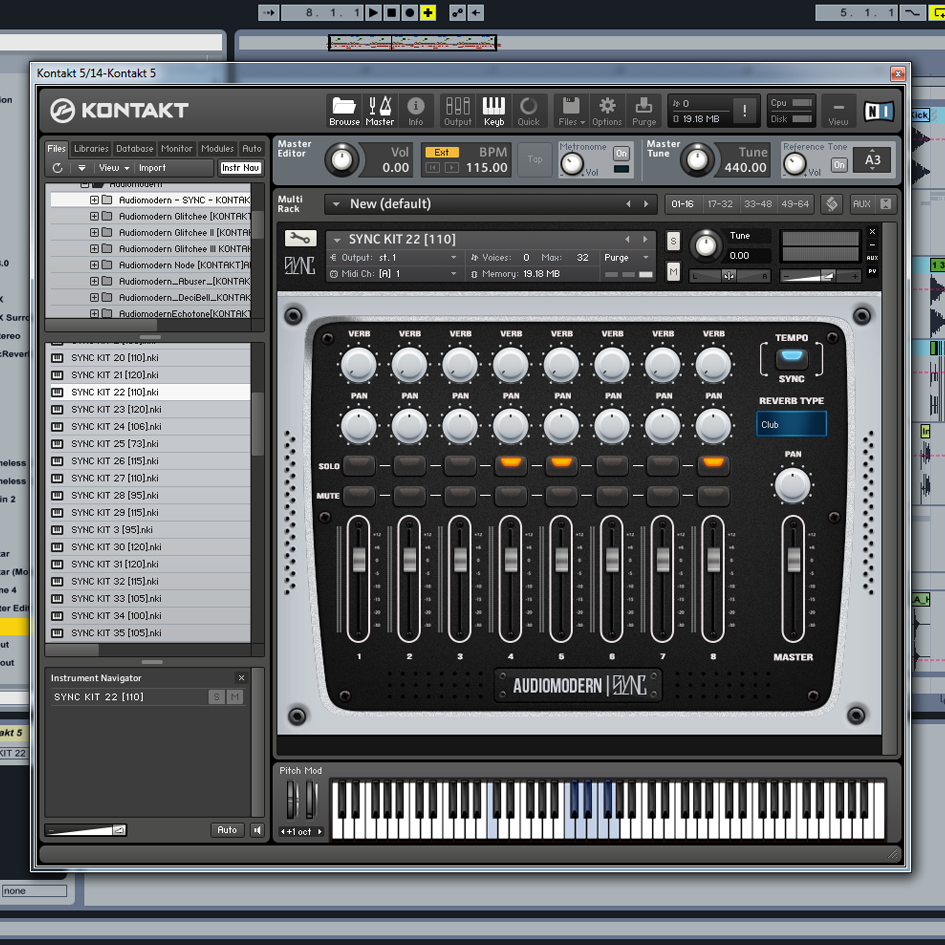Click the Instr Nav button
The image size is (945, 945).
240,168
